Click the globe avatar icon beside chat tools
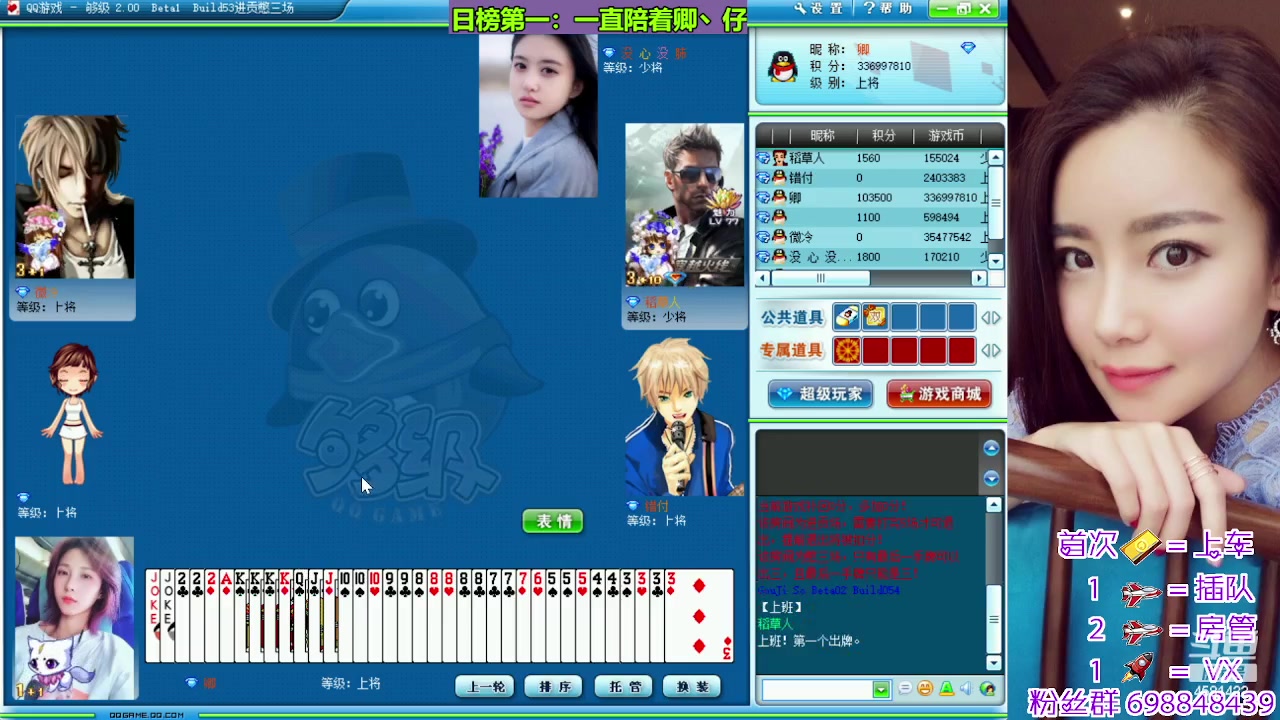 coord(987,689)
